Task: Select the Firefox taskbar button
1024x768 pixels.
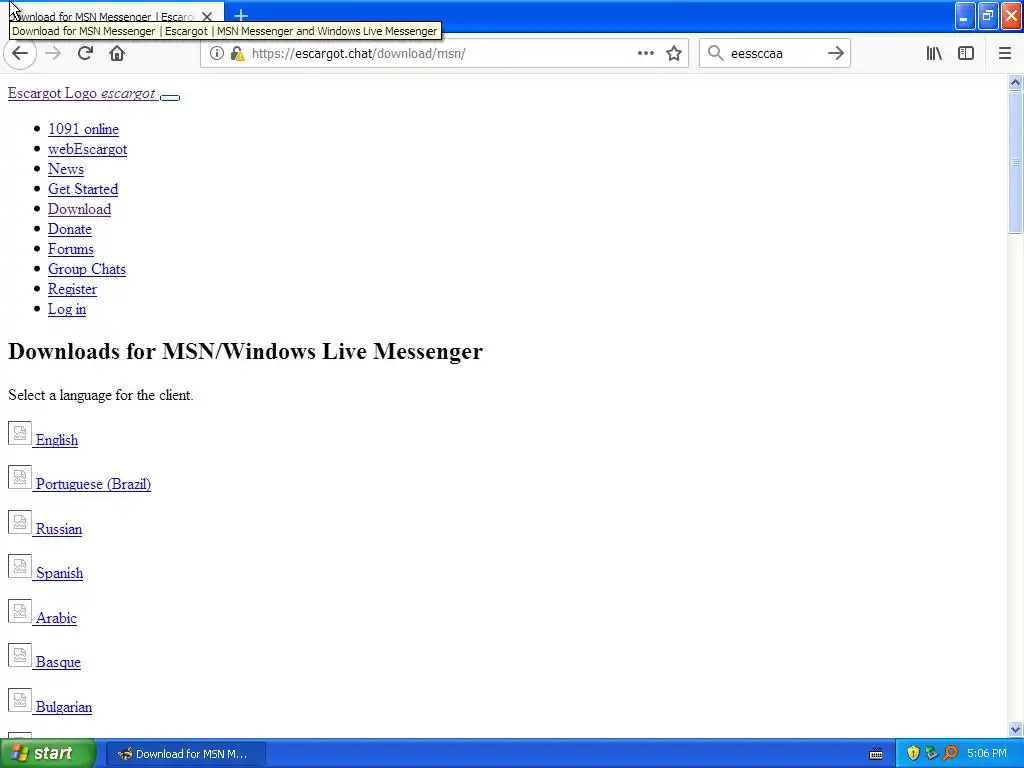Action: [185, 754]
